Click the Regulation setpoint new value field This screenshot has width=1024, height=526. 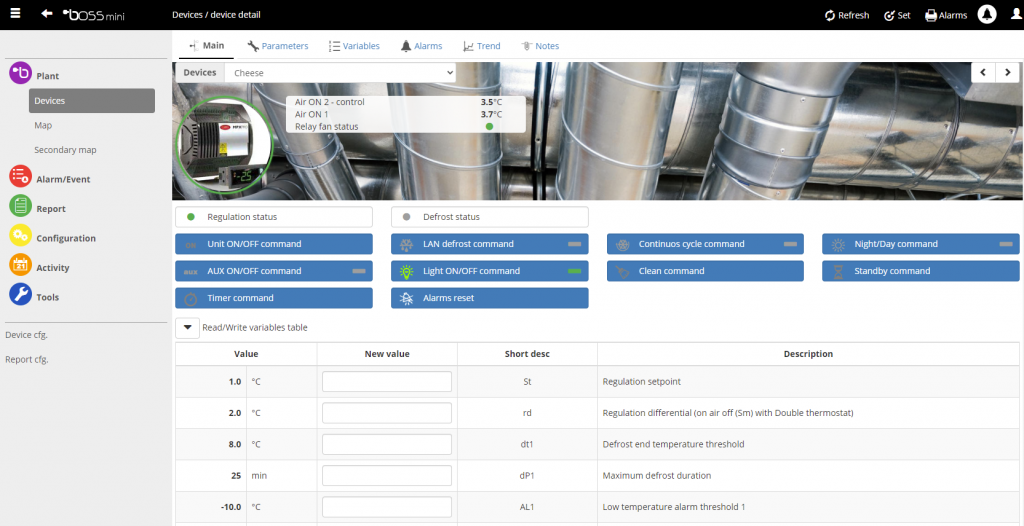[387, 381]
